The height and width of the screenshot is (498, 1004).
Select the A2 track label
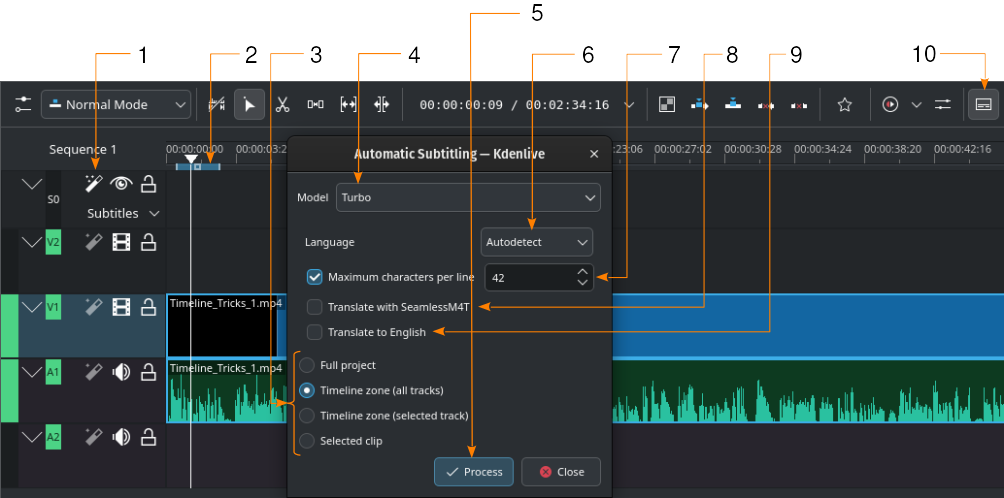53,437
